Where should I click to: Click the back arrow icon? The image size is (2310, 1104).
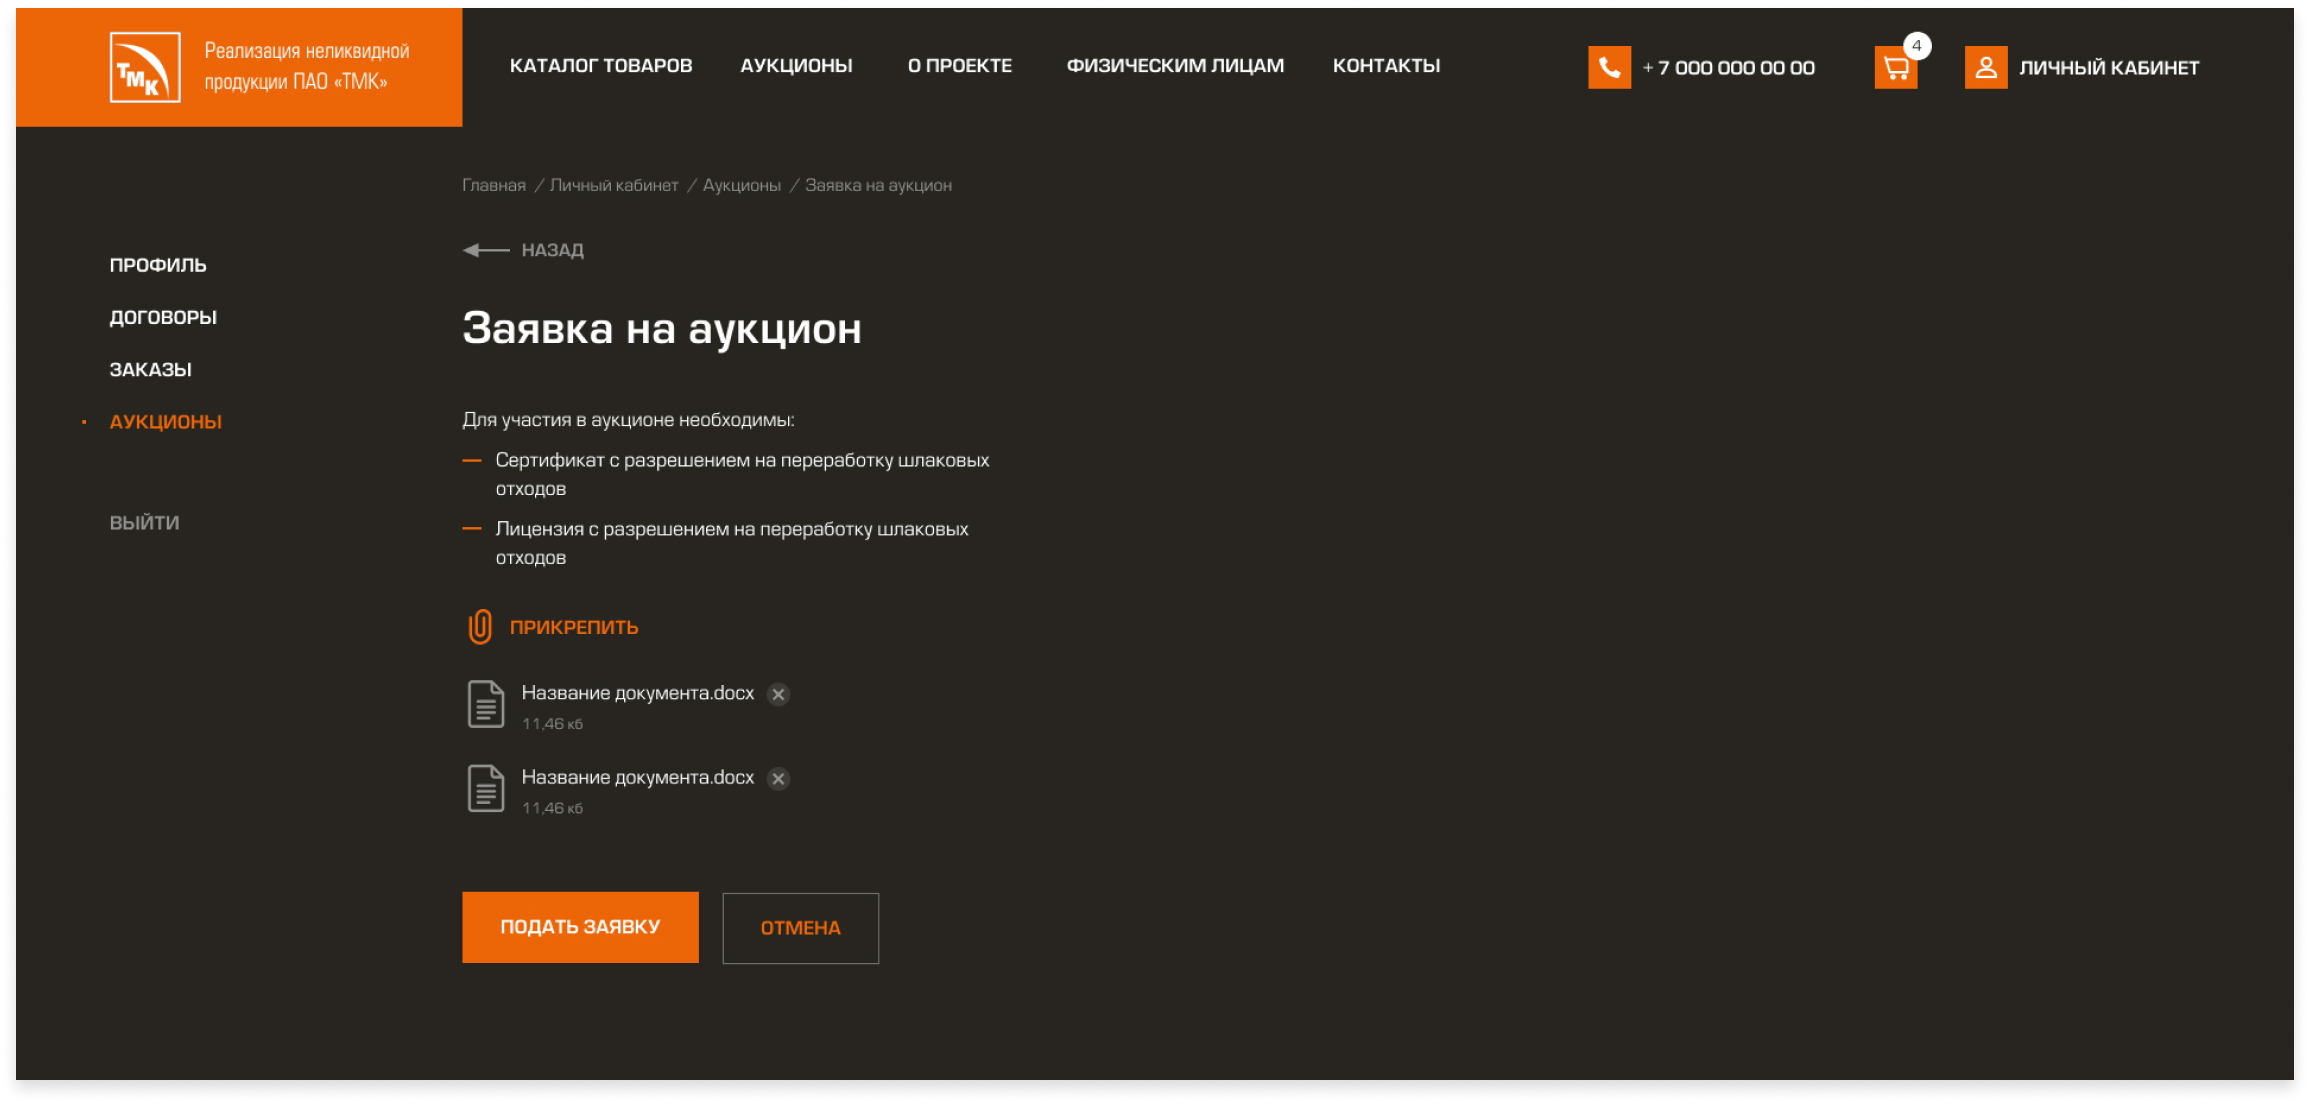tap(486, 250)
